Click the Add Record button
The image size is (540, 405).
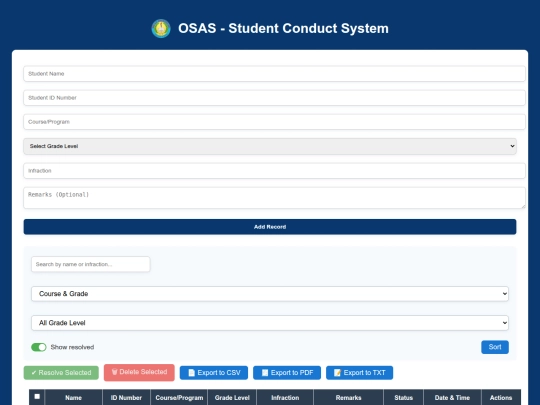click(270, 227)
